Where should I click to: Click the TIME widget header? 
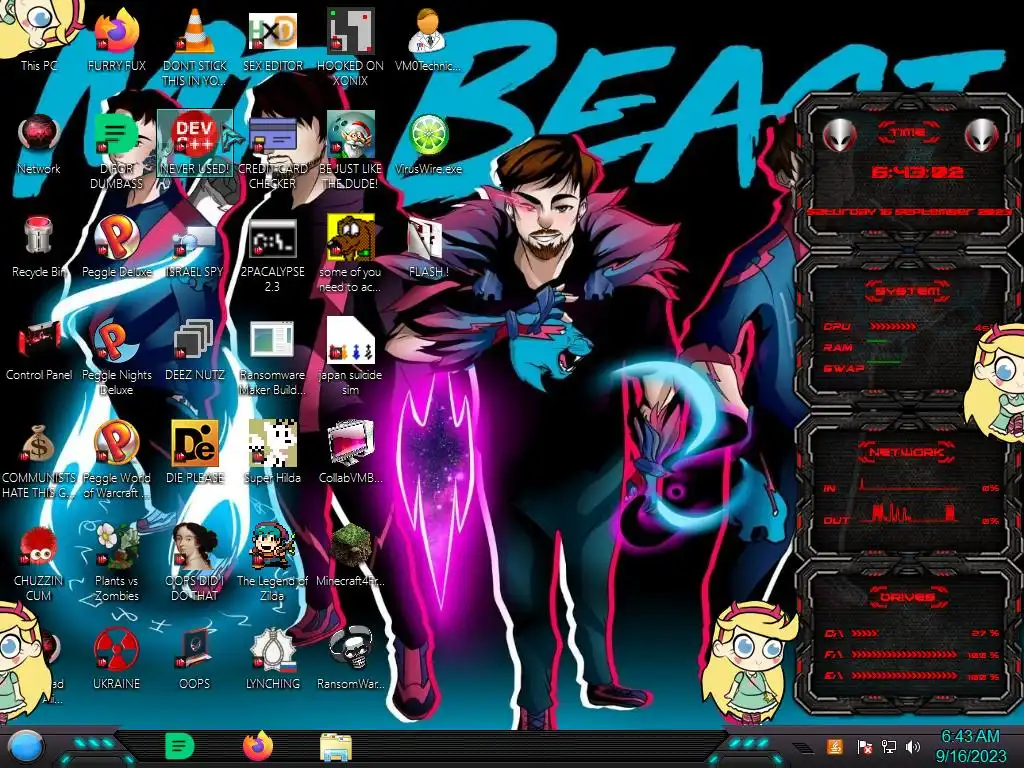908,133
